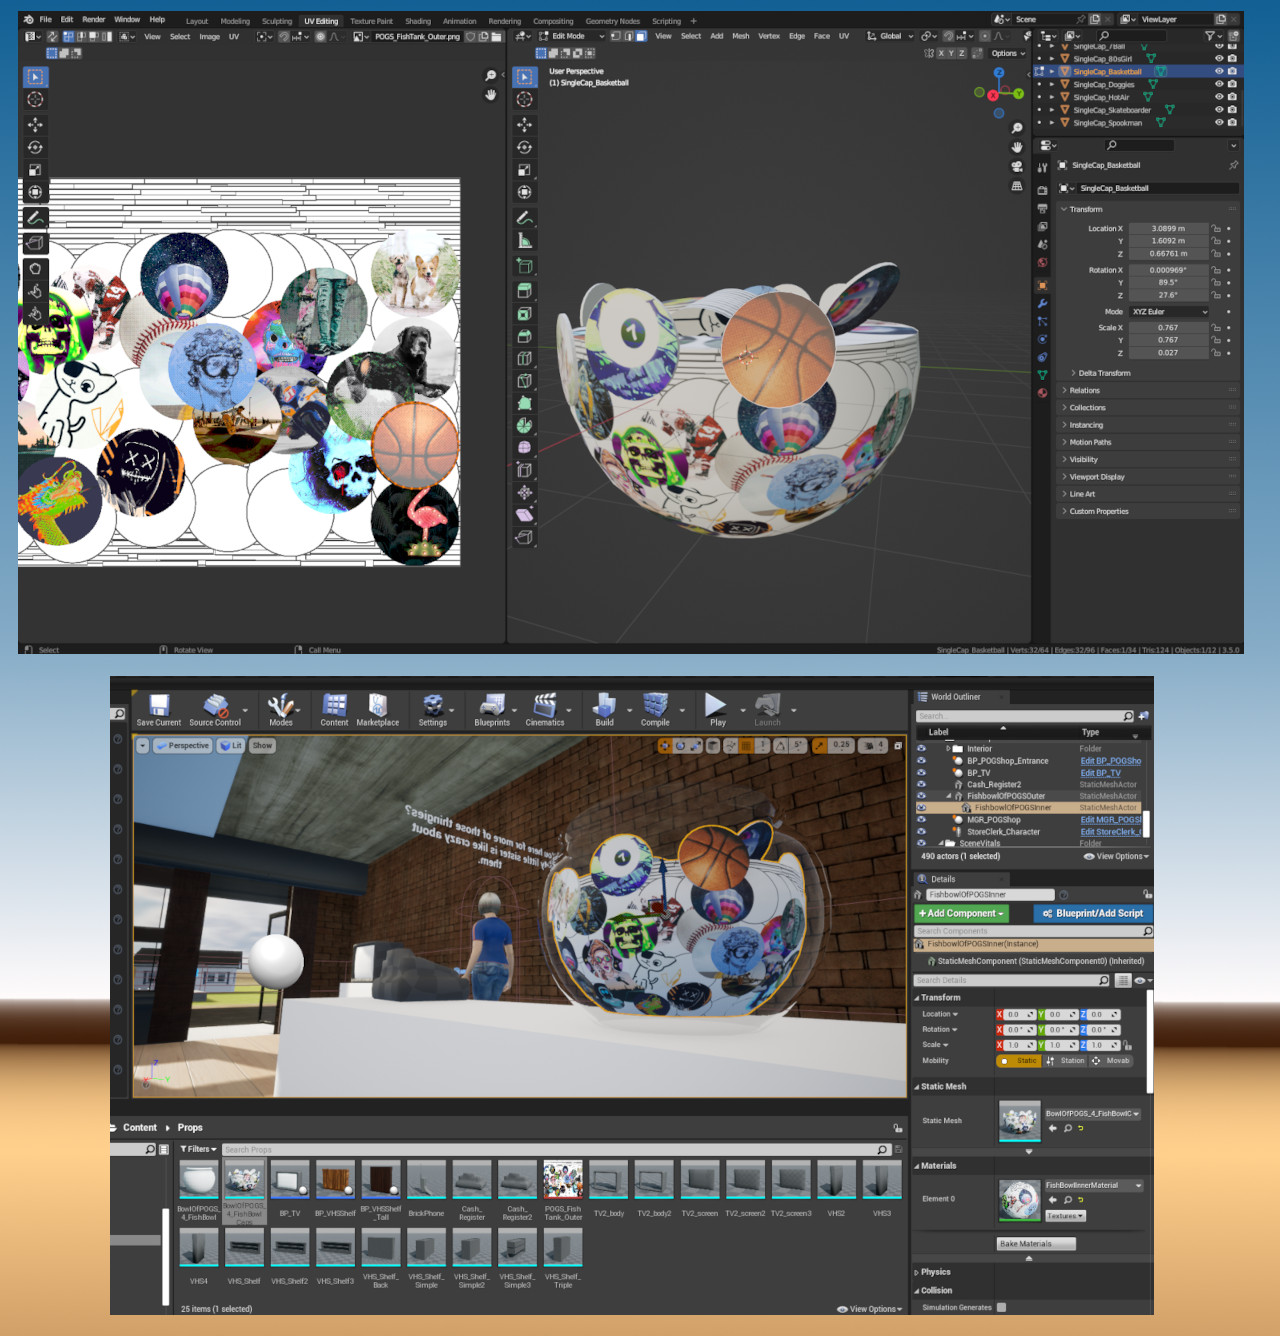Hide SingleCap_Doggies with outliner eye icon
The width and height of the screenshot is (1280, 1336).
coord(1219,84)
